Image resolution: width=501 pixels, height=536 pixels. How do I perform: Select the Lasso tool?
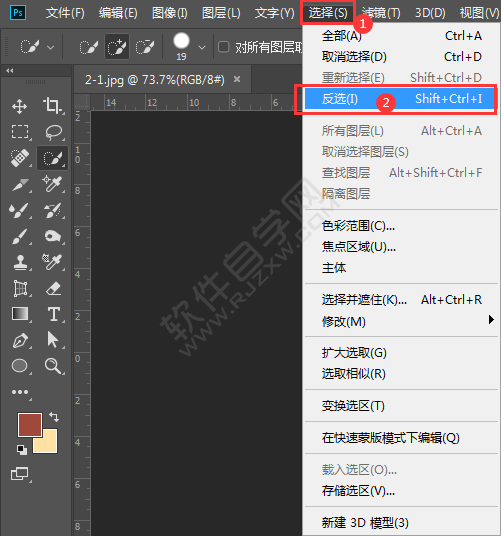tap(53, 132)
